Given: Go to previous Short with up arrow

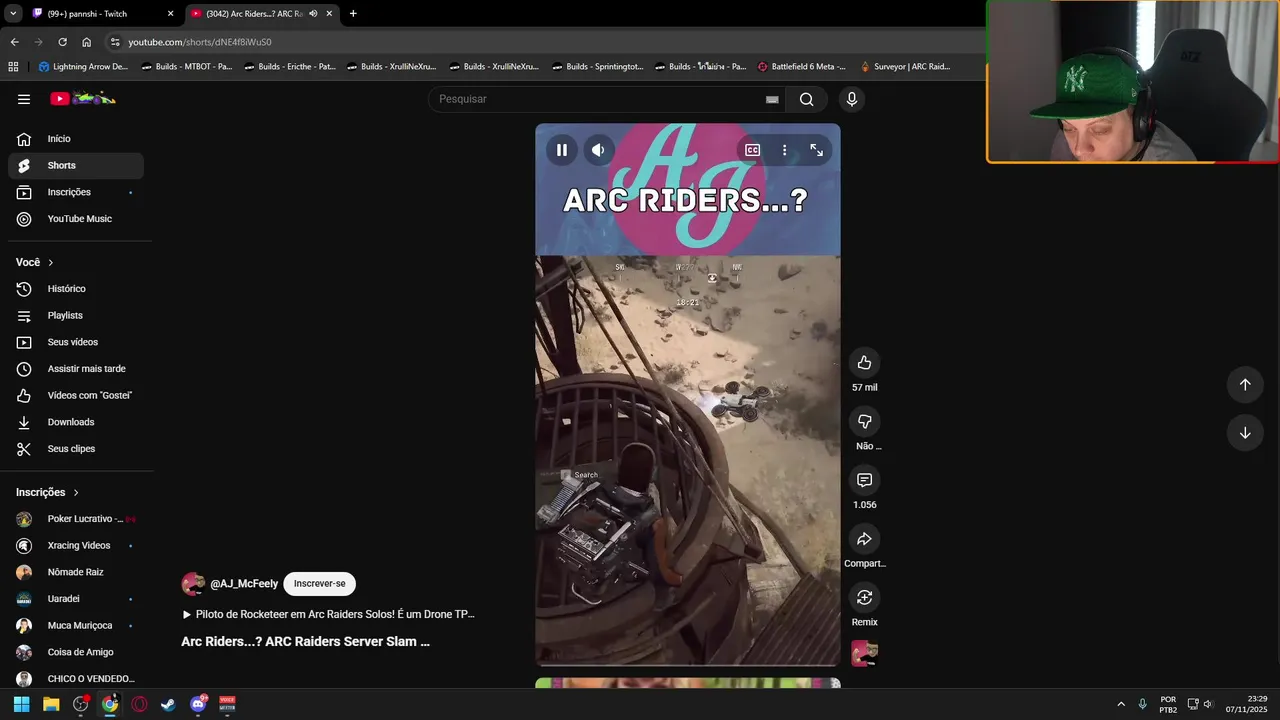Looking at the screenshot, I should [x=1245, y=385].
